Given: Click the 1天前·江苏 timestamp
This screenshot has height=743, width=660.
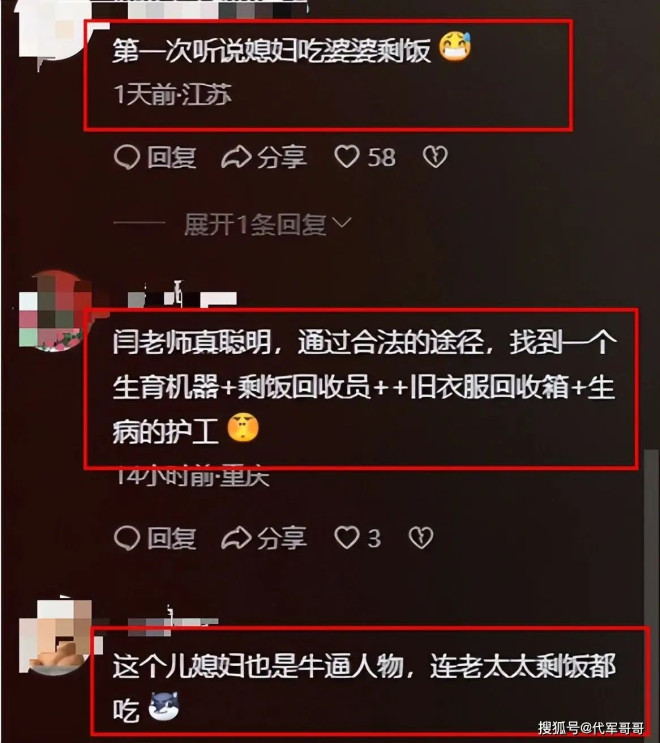Looking at the screenshot, I should point(172,94).
